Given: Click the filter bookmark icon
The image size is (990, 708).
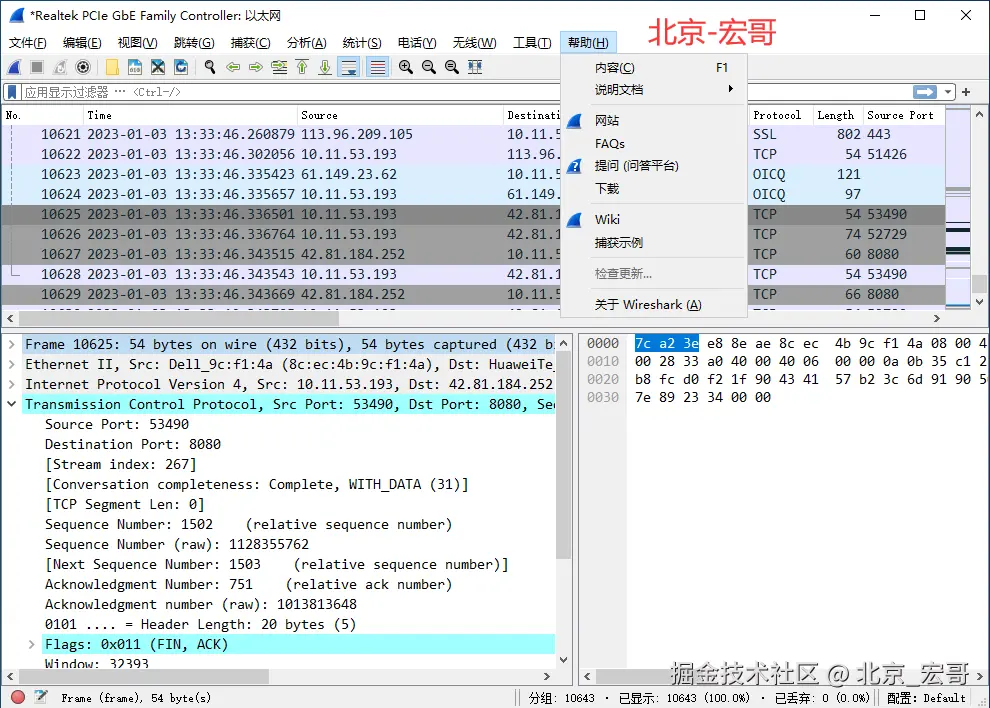Looking at the screenshot, I should [x=12, y=92].
